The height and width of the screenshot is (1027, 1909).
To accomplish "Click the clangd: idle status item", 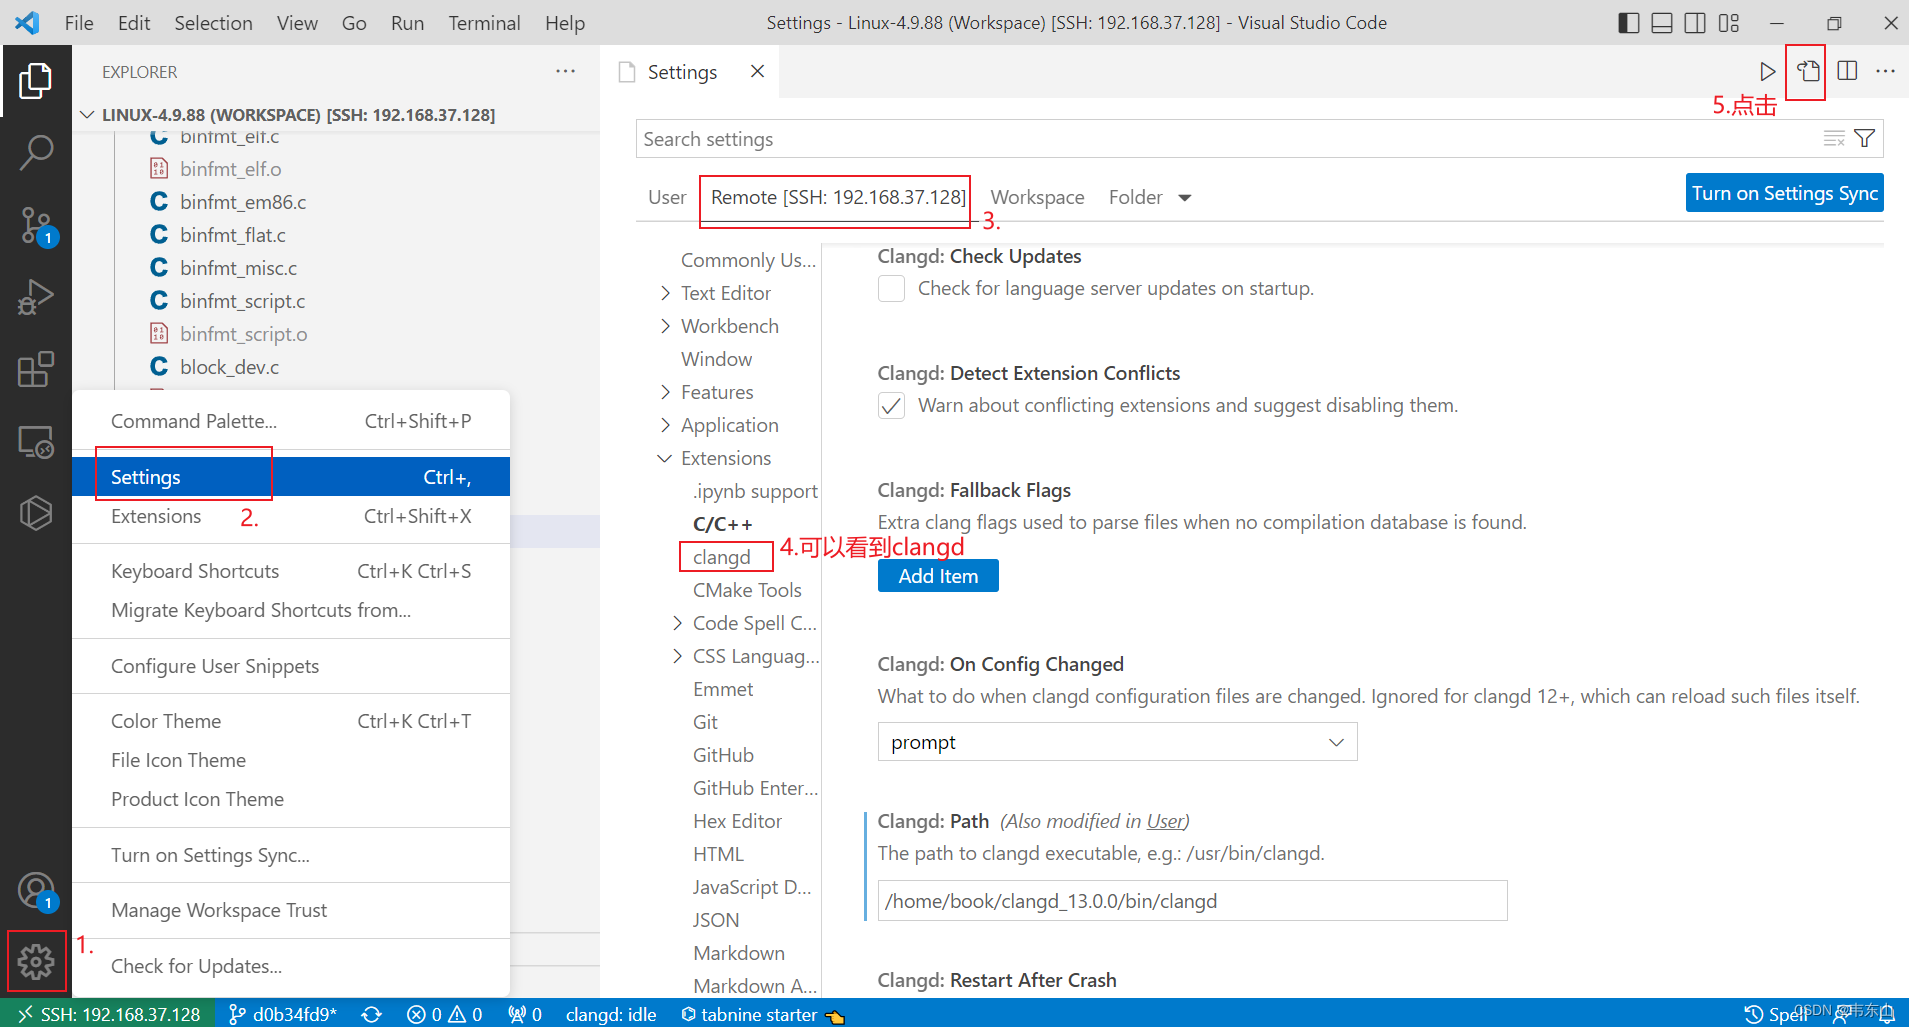I will coord(611,1014).
